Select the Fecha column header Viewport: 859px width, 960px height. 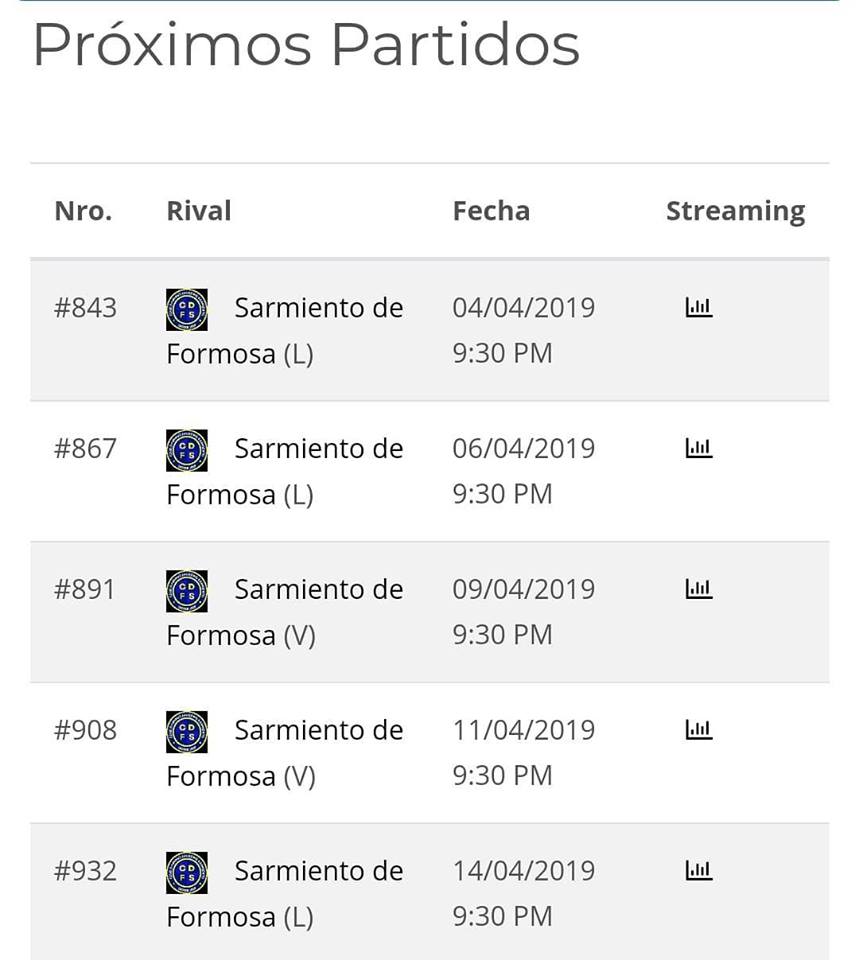tap(491, 211)
